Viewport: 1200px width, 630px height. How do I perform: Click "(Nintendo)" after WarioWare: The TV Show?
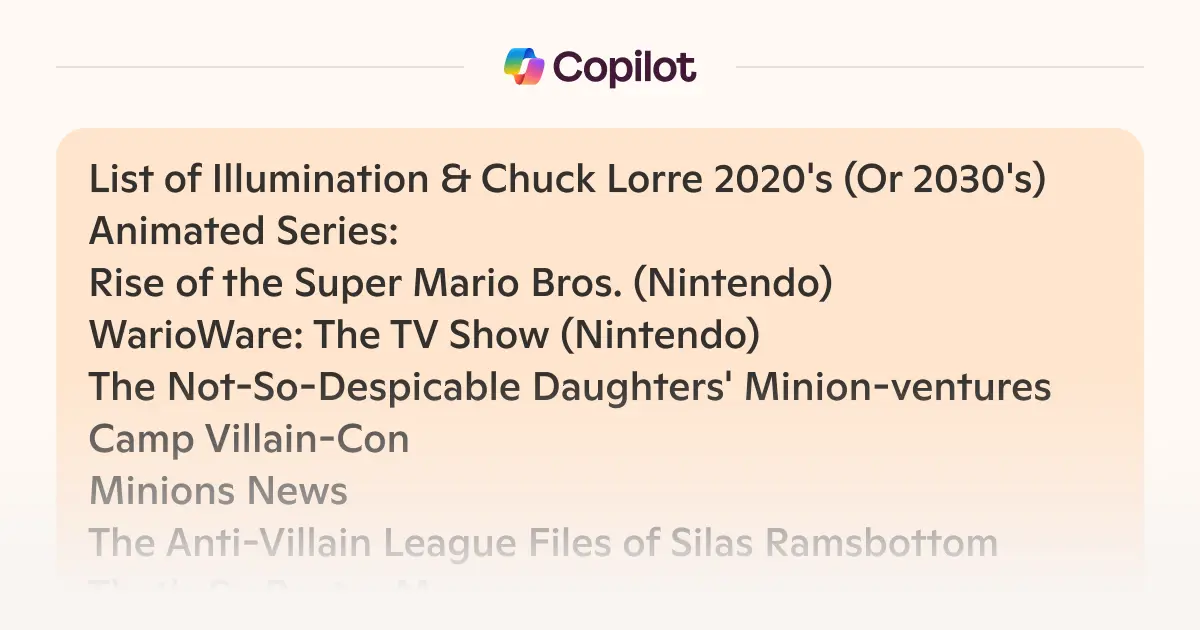click(x=660, y=336)
